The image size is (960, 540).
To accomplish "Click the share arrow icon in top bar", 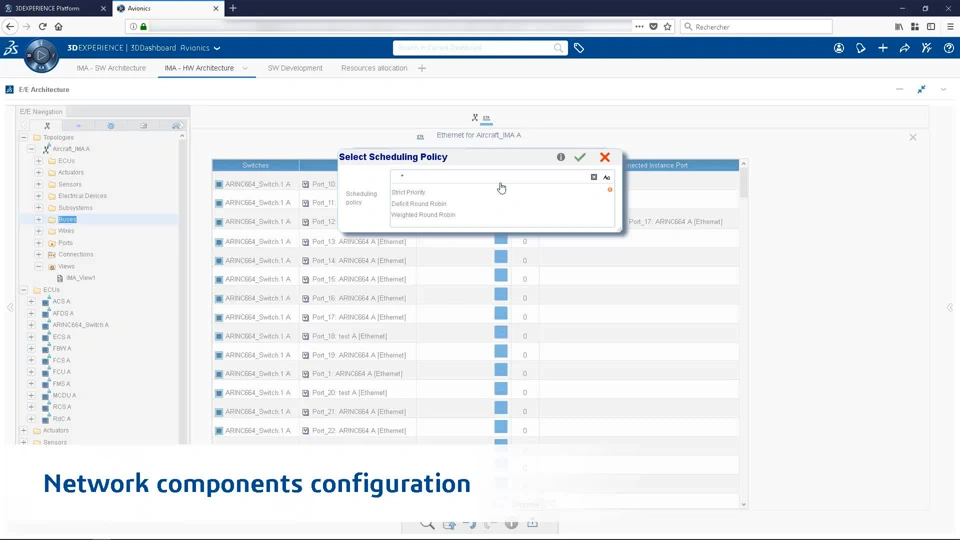I will (x=904, y=48).
